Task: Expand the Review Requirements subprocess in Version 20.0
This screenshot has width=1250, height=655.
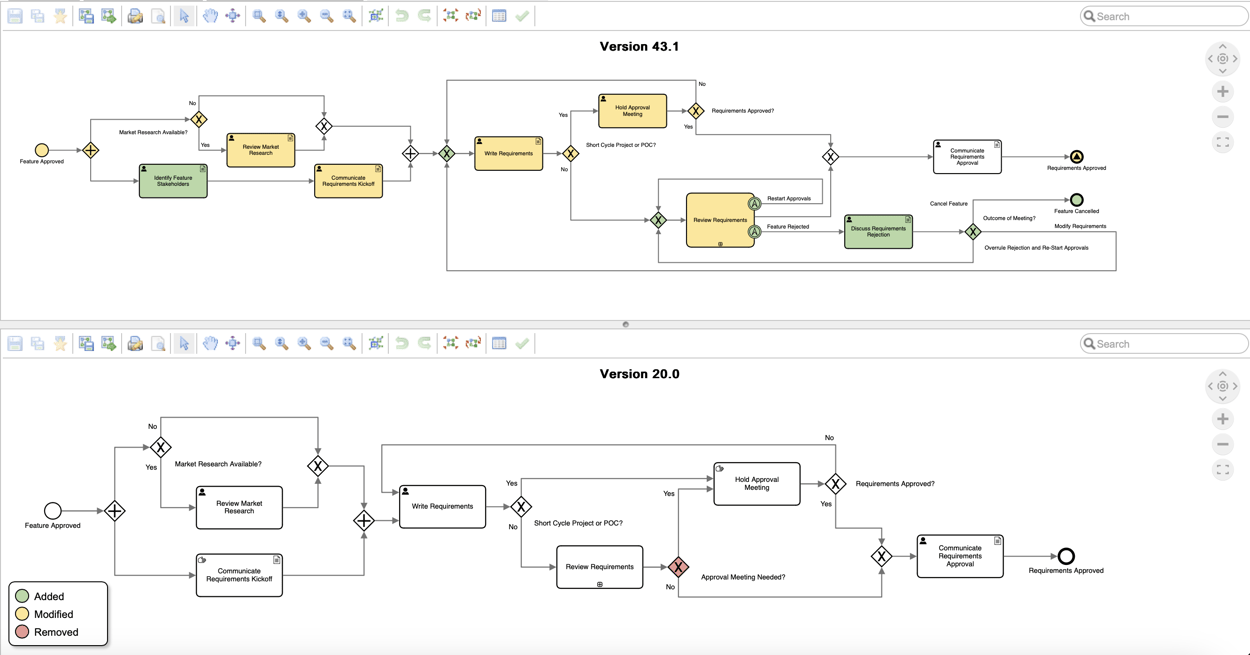Action: [x=600, y=584]
